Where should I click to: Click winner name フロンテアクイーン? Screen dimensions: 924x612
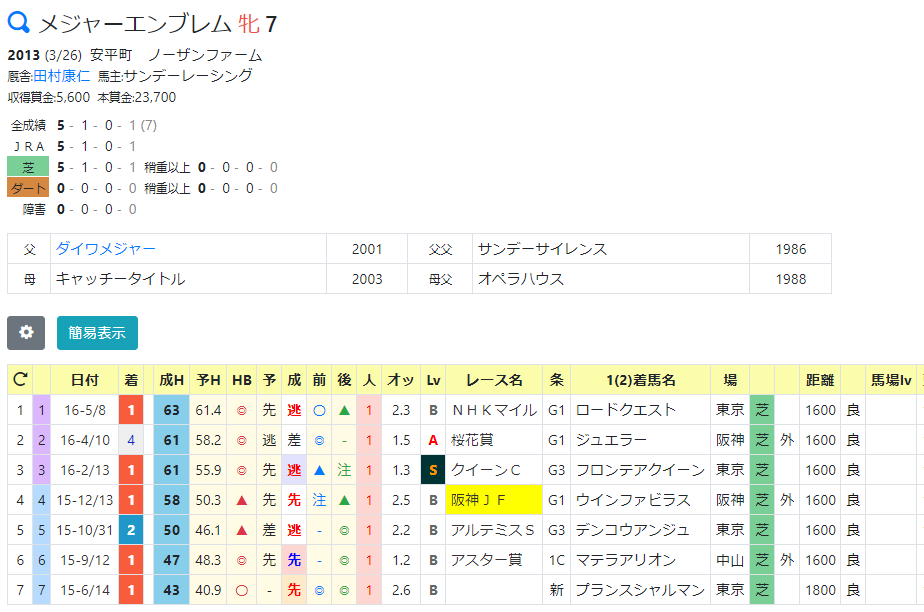tap(640, 470)
